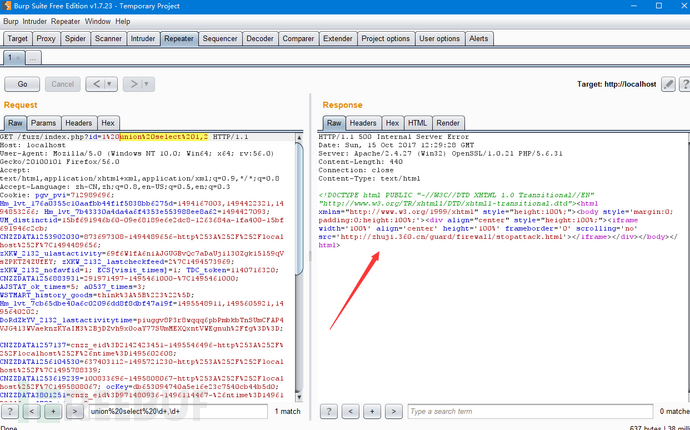The height and width of the screenshot is (430, 690).
Task: Select the Request Params tab
Action: tap(43, 123)
